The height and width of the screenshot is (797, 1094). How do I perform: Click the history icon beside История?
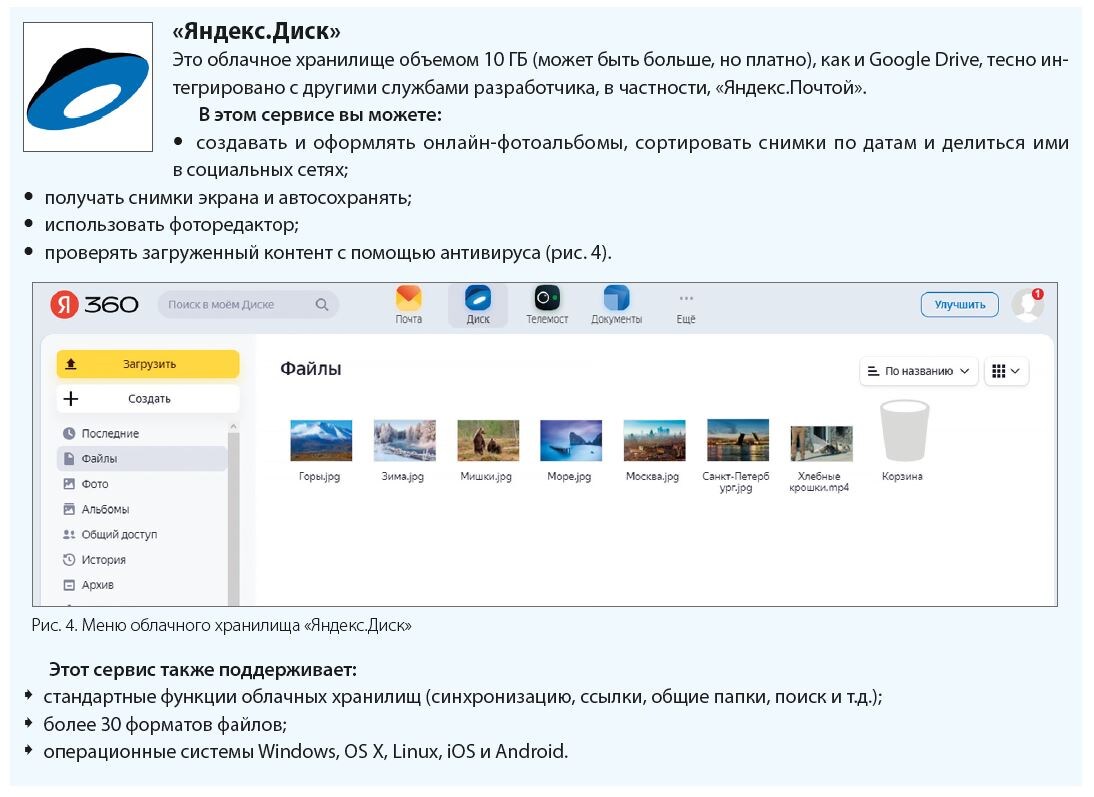(x=69, y=560)
